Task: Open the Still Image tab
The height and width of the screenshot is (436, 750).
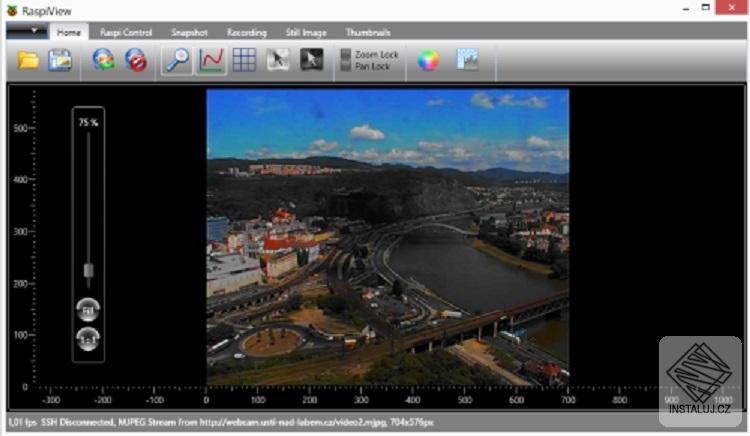Action: [x=306, y=33]
